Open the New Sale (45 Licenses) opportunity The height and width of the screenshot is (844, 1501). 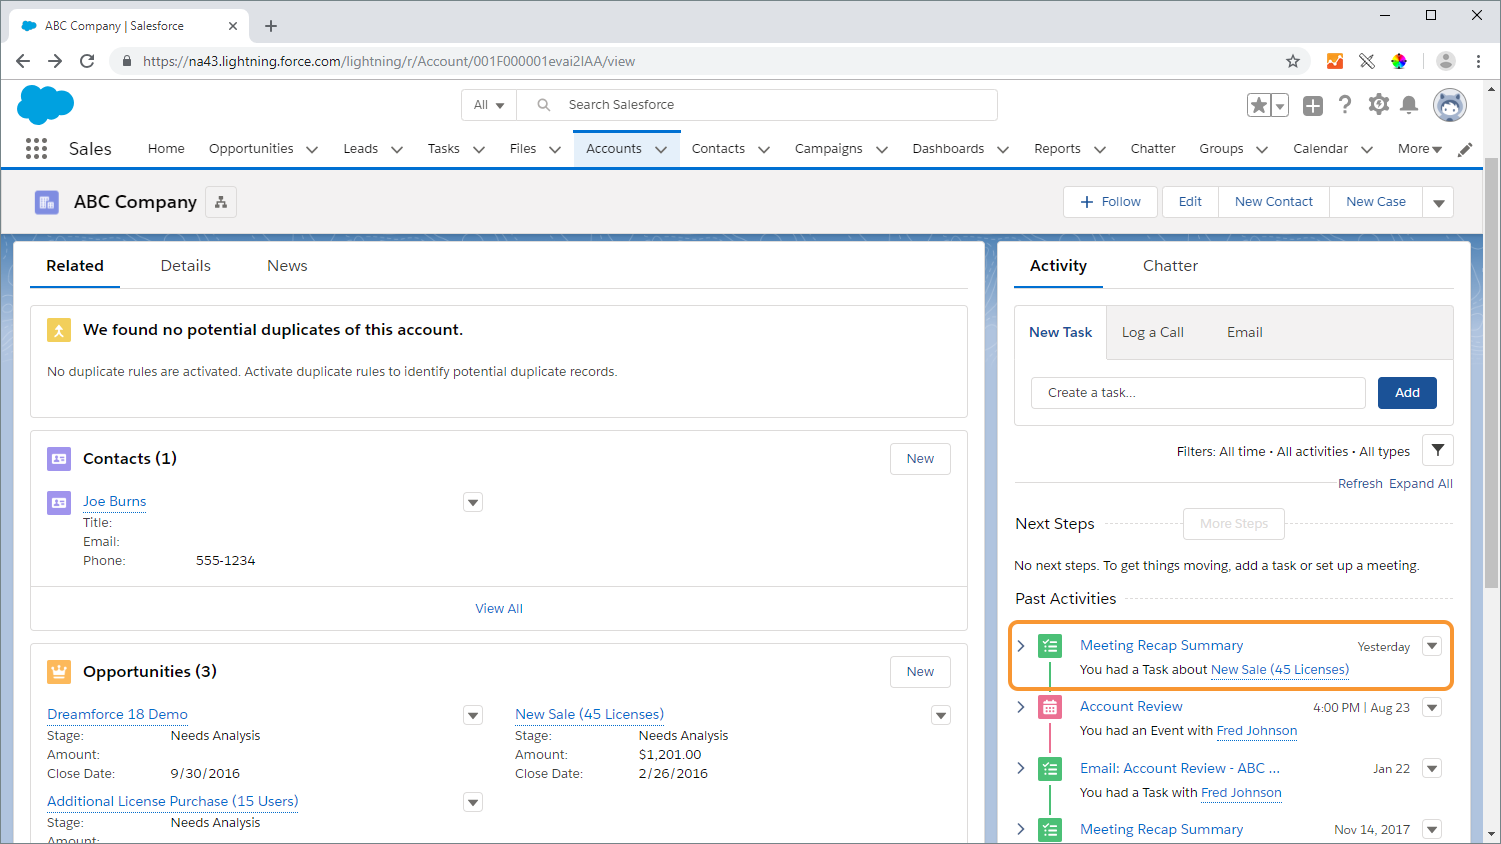tap(589, 715)
